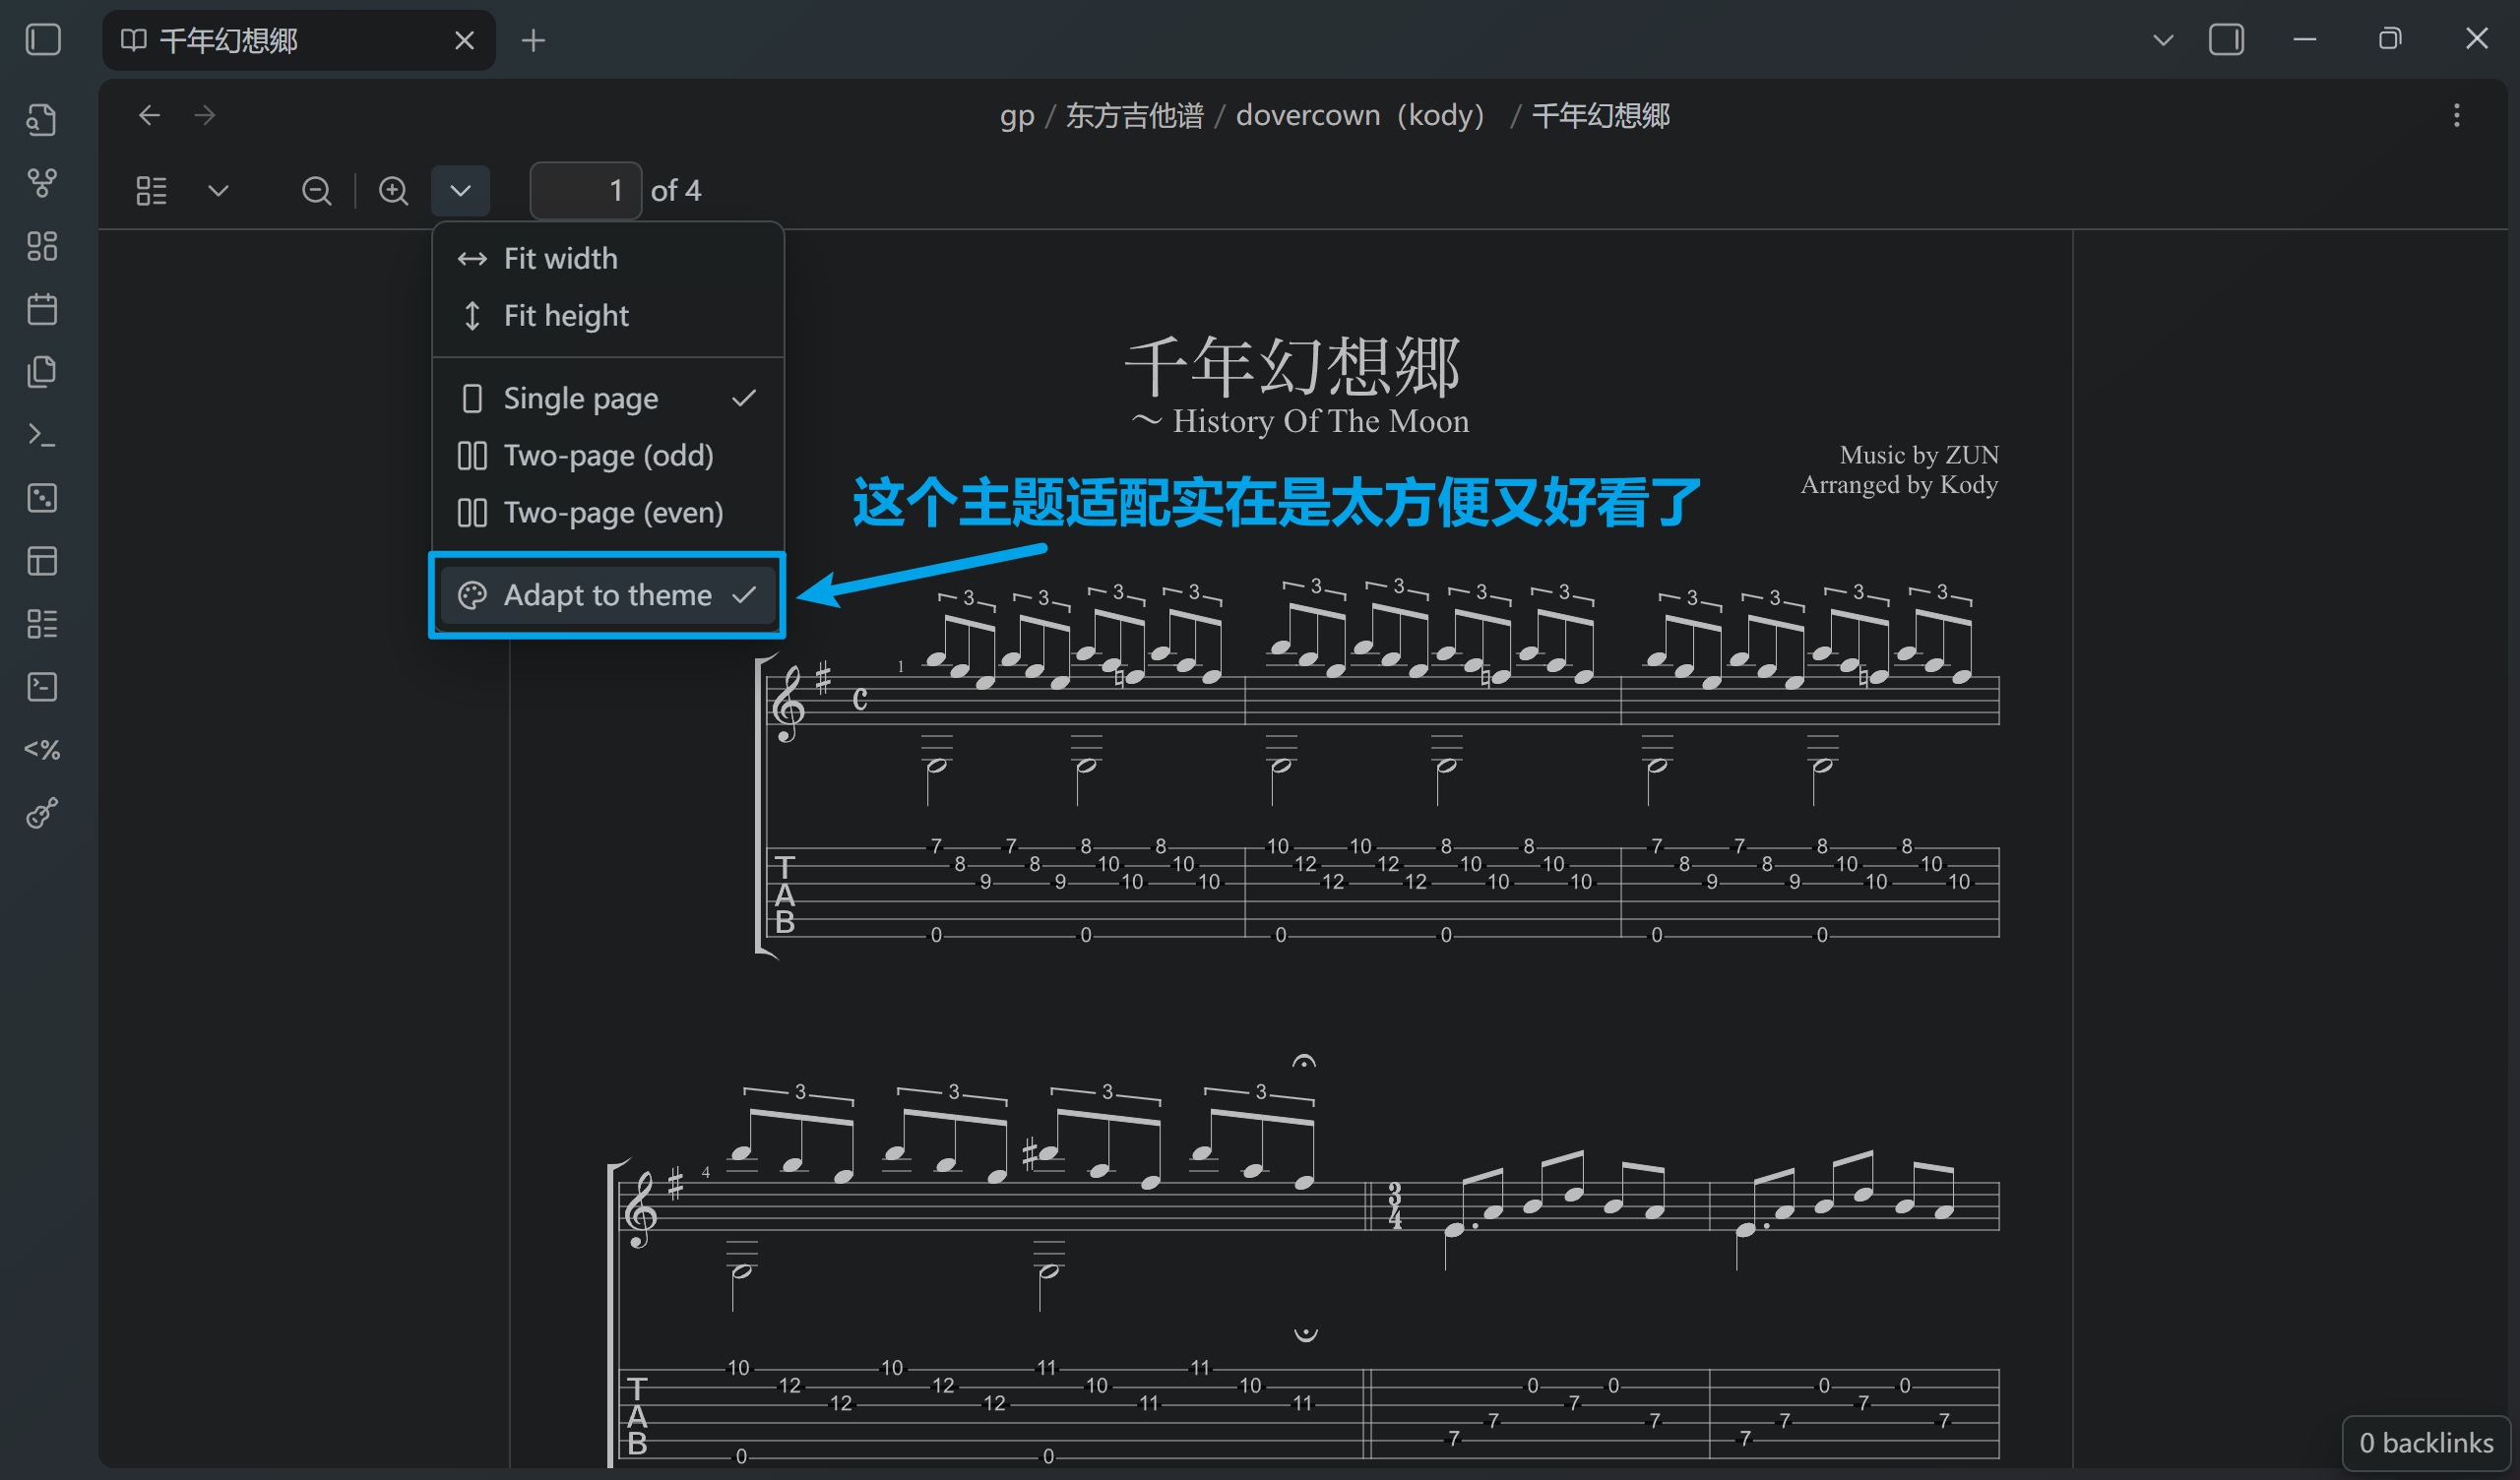
Task: Choose Fit width from the menu
Action: (x=560, y=259)
